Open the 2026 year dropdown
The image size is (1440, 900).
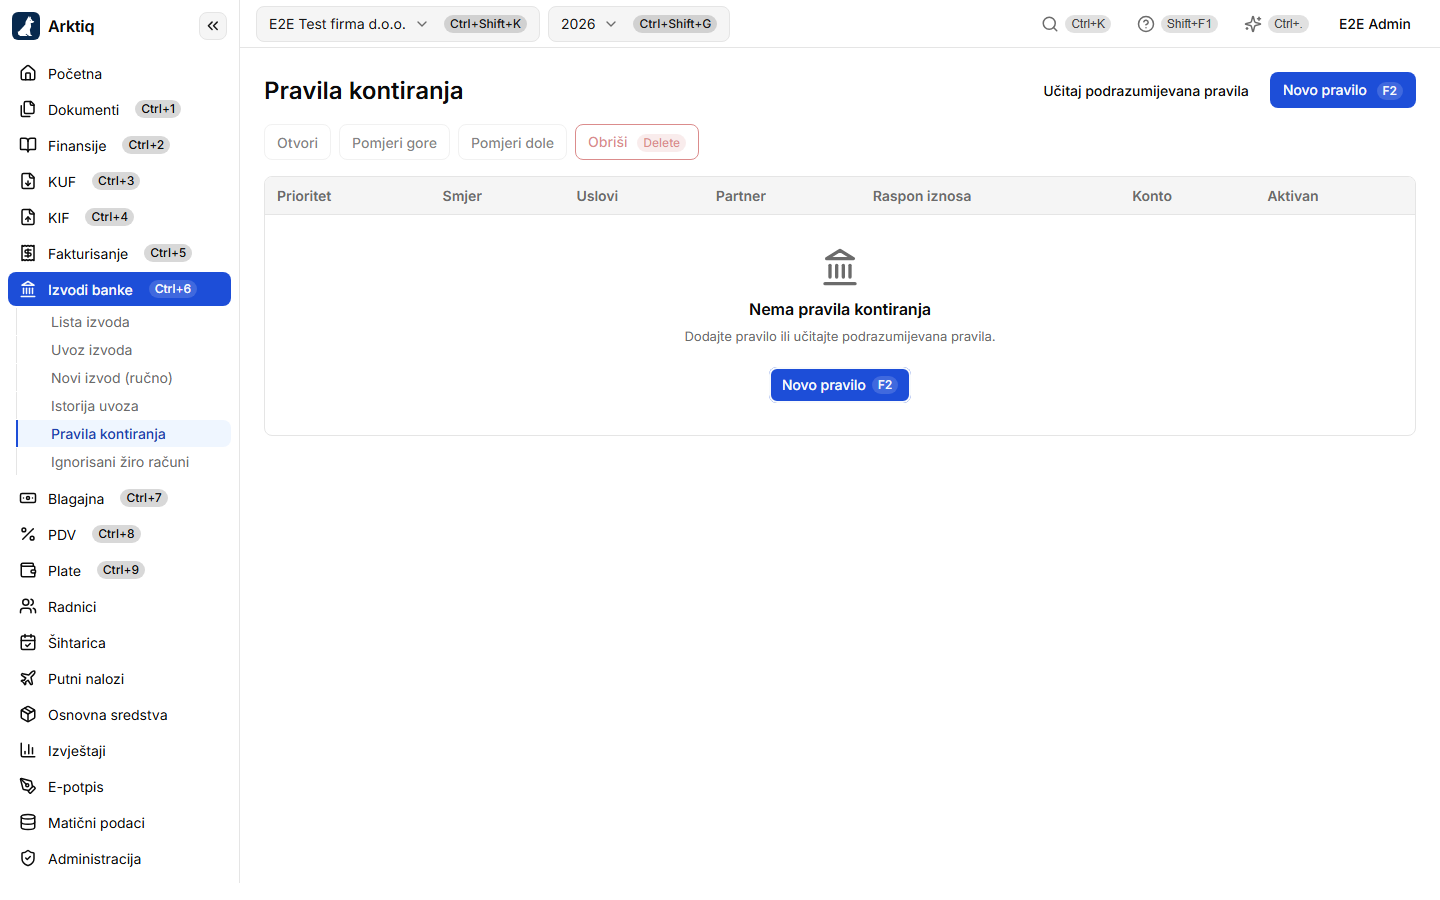tap(639, 24)
